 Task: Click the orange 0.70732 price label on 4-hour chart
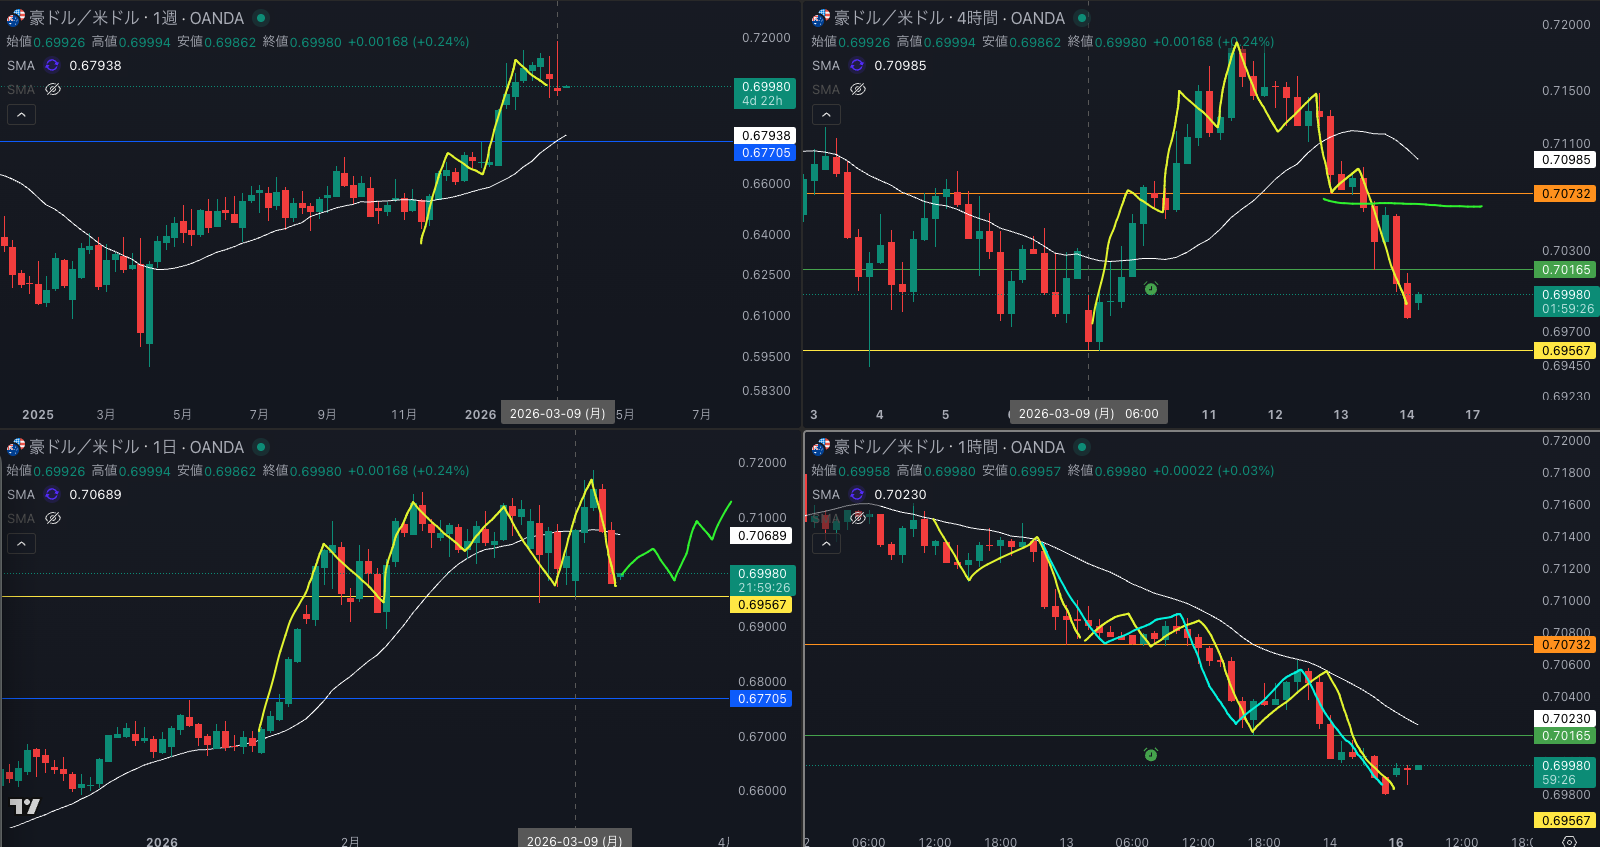pyautogui.click(x=1565, y=194)
